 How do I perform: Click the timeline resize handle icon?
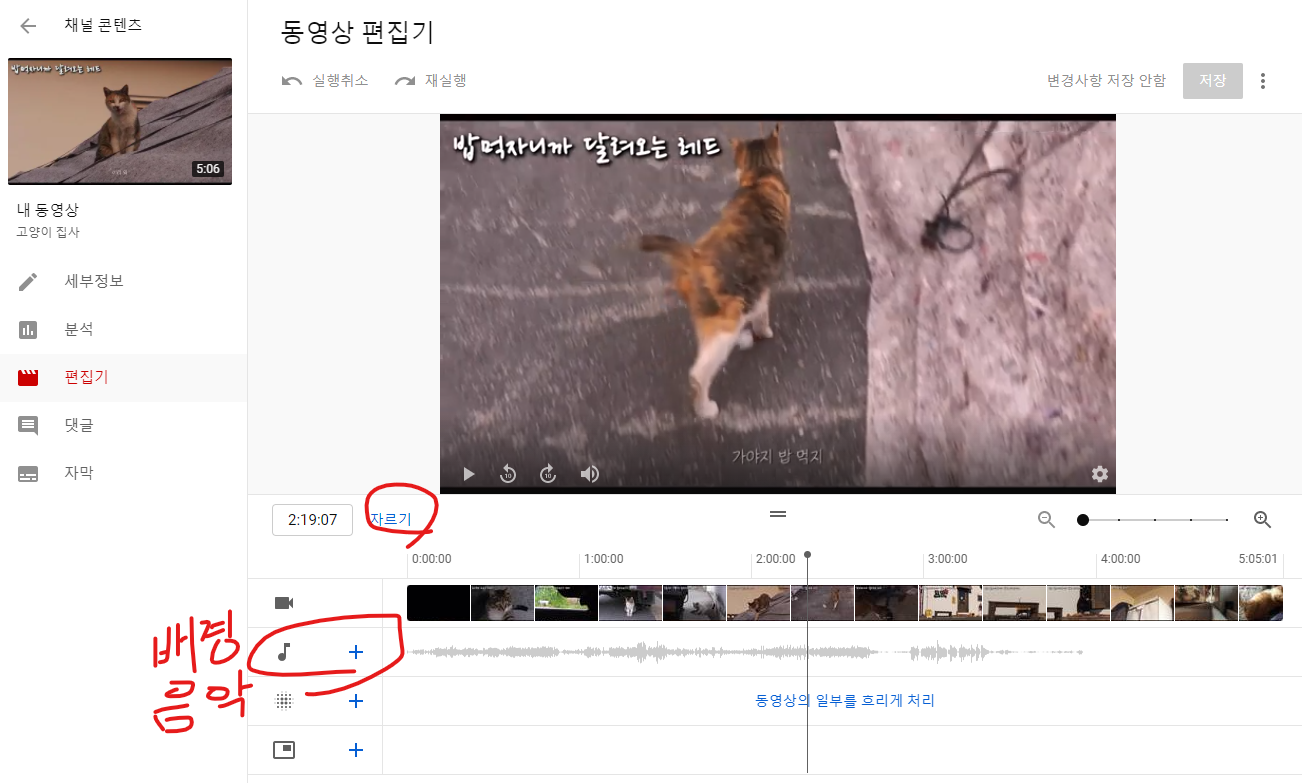pyautogui.click(x=778, y=514)
